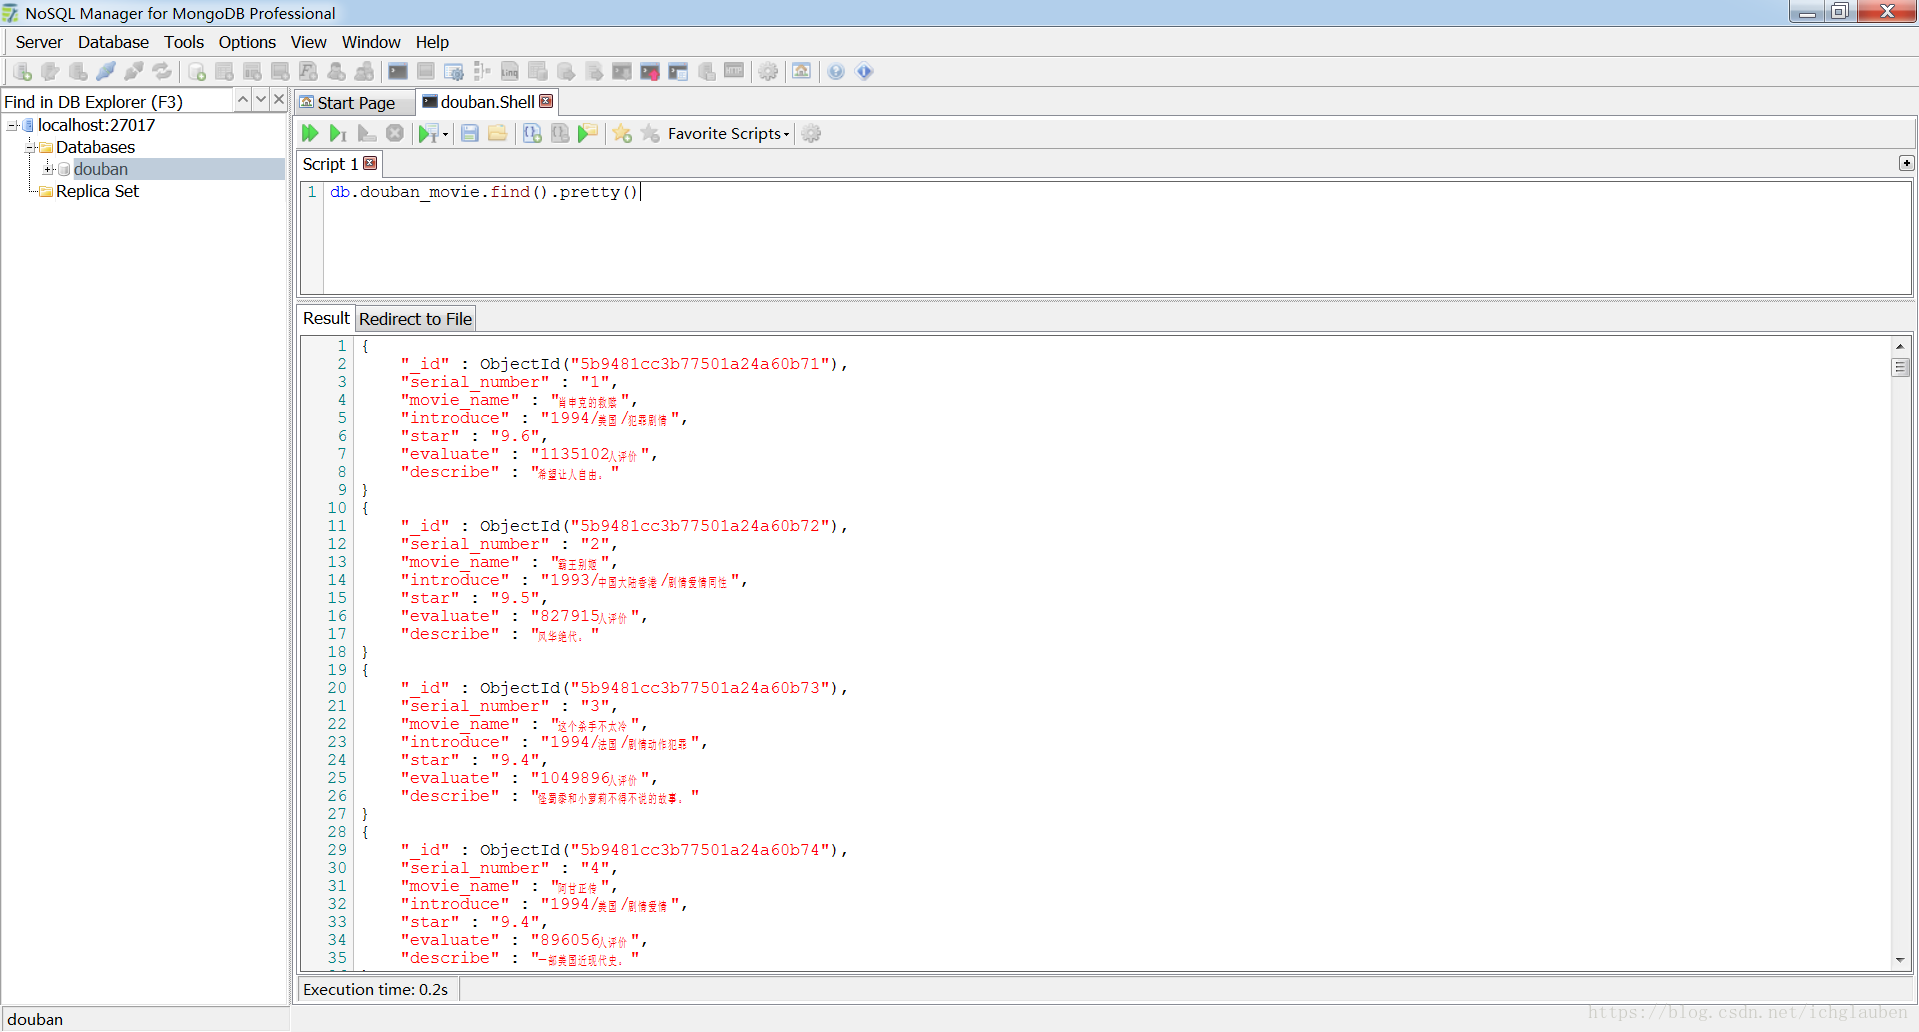
Task: Click the add script tab plus button
Action: 1906,163
